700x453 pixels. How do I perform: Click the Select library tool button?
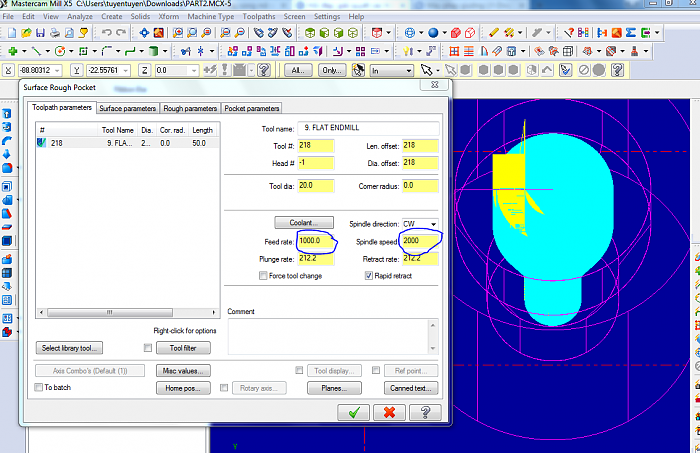click(x=69, y=348)
